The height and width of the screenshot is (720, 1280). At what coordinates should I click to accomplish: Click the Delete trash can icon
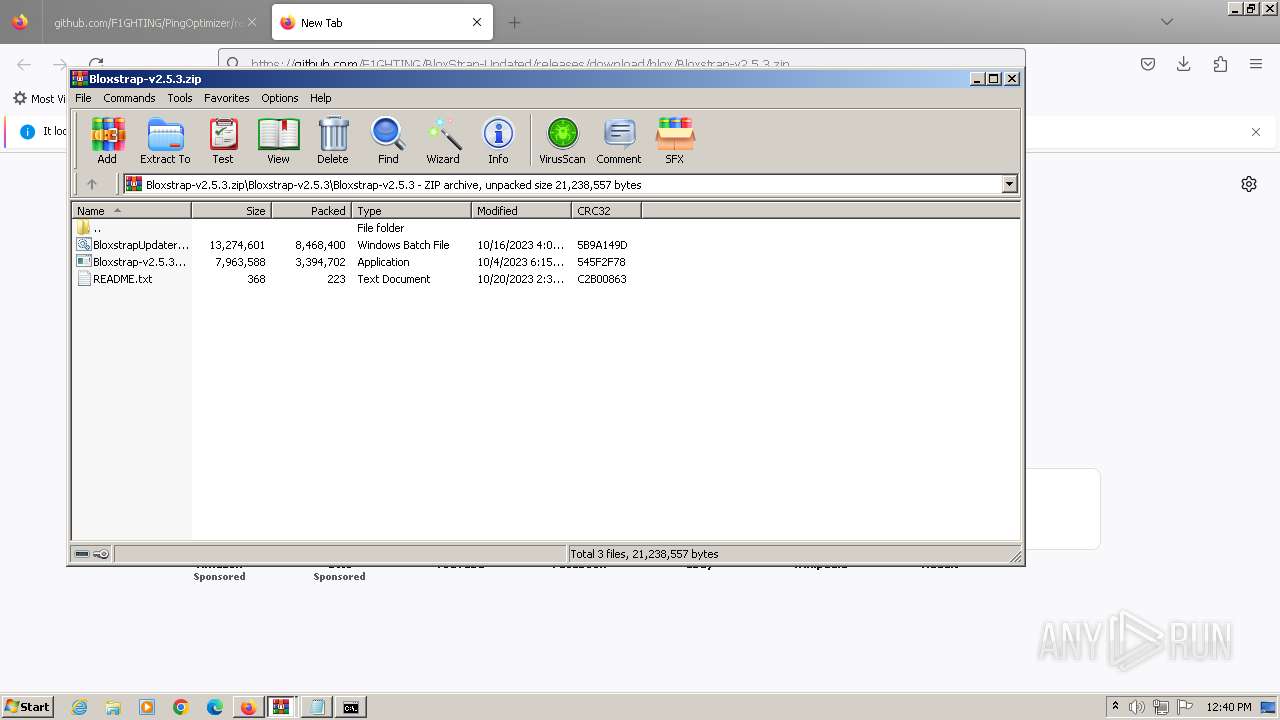pos(333,140)
